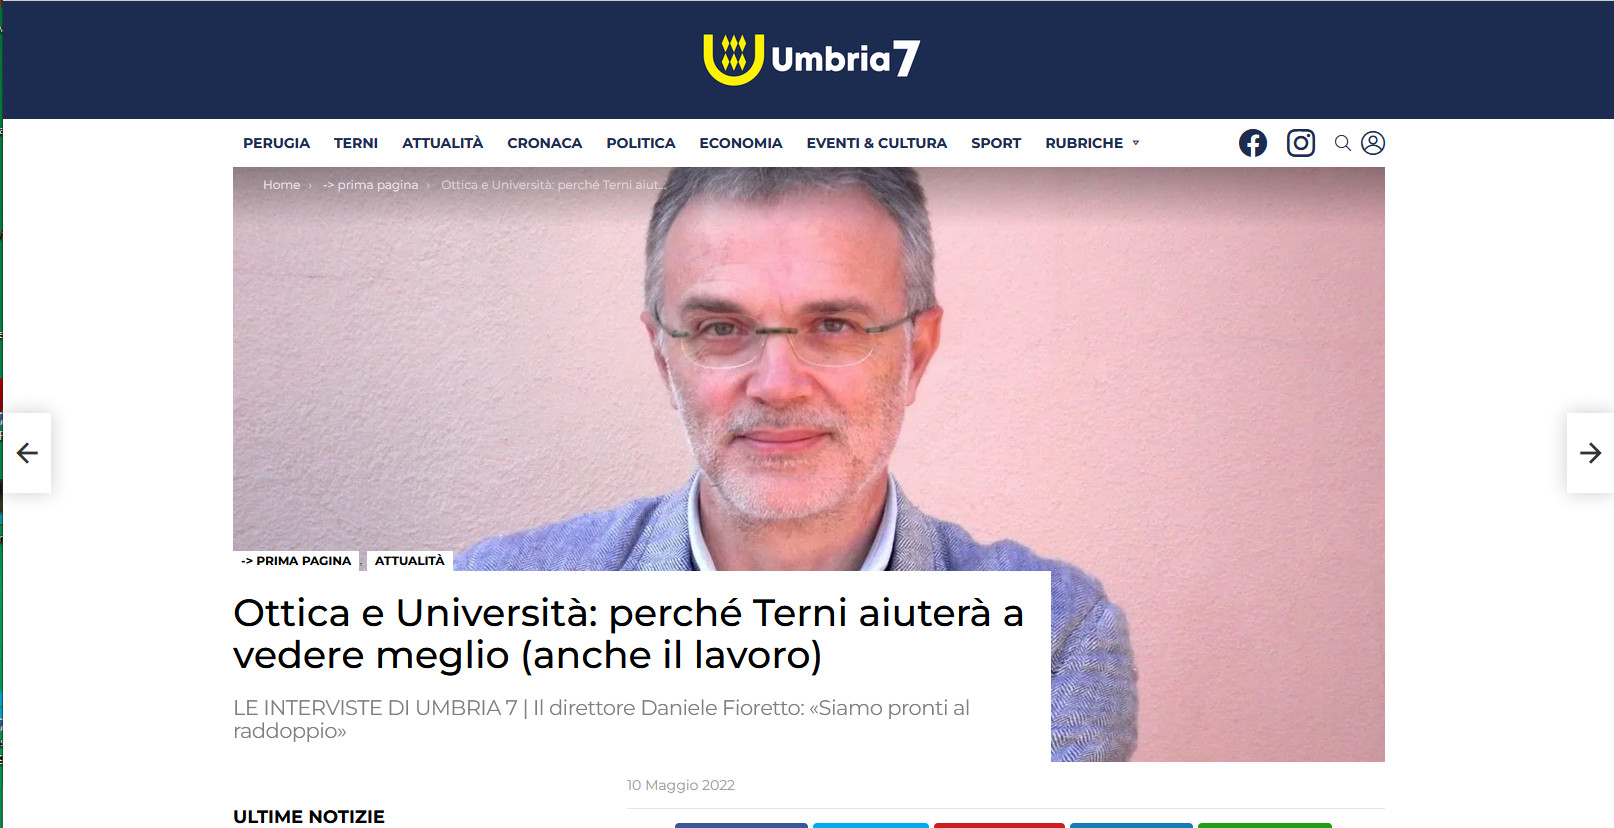
Task: Expand the Rubriche dropdown arrow
Action: pyautogui.click(x=1136, y=143)
